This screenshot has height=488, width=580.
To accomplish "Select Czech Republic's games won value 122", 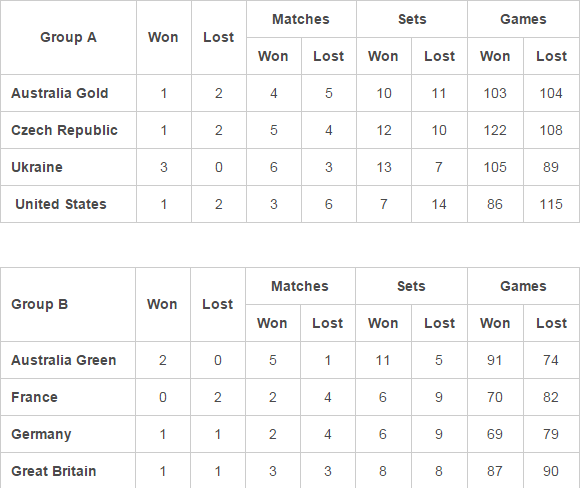I will point(495,130).
